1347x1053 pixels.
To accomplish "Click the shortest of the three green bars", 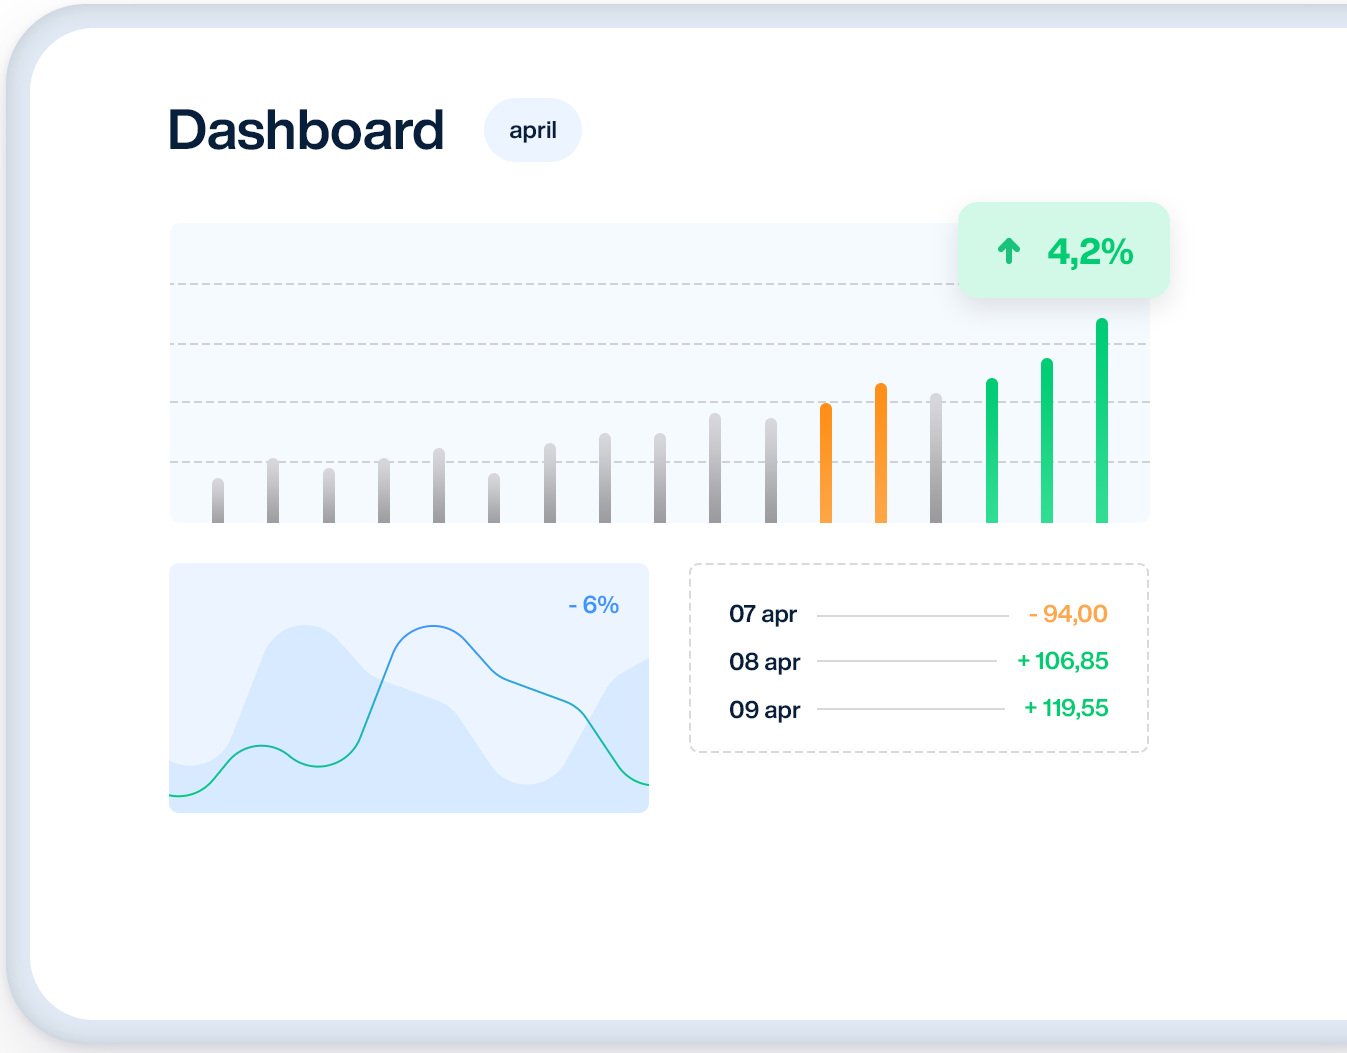I will point(992,450).
